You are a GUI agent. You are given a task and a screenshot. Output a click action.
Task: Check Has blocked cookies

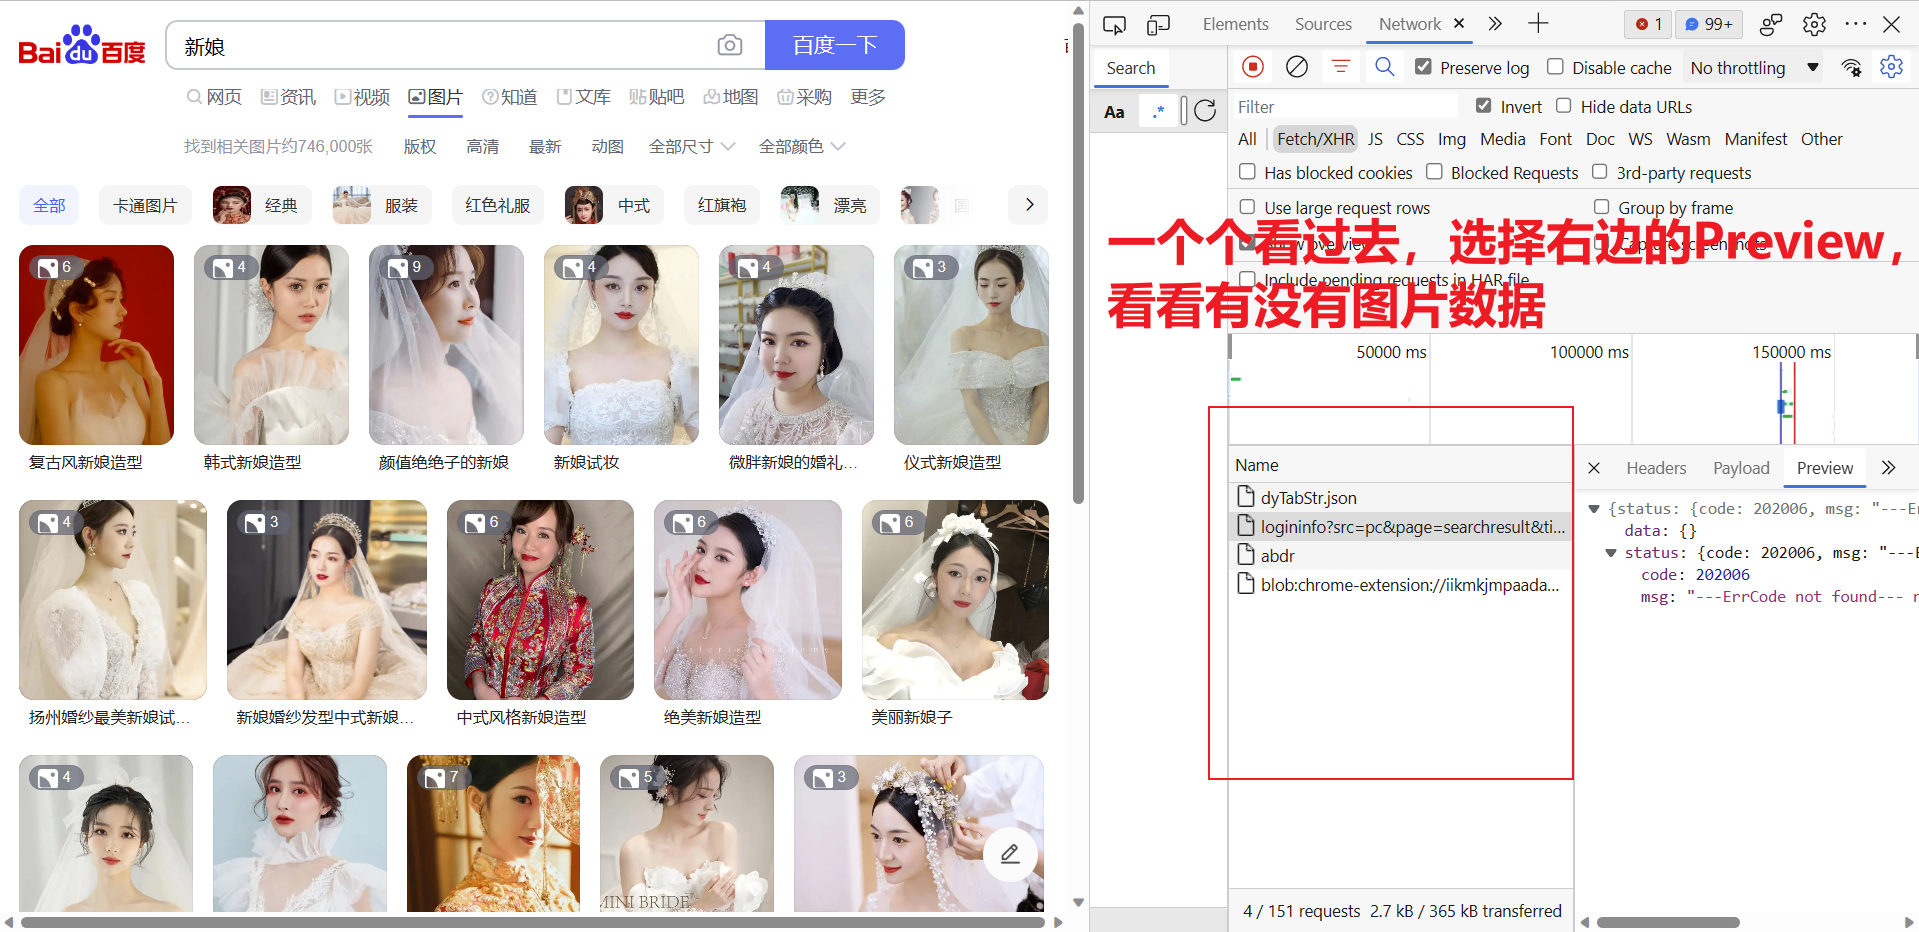point(1247,171)
